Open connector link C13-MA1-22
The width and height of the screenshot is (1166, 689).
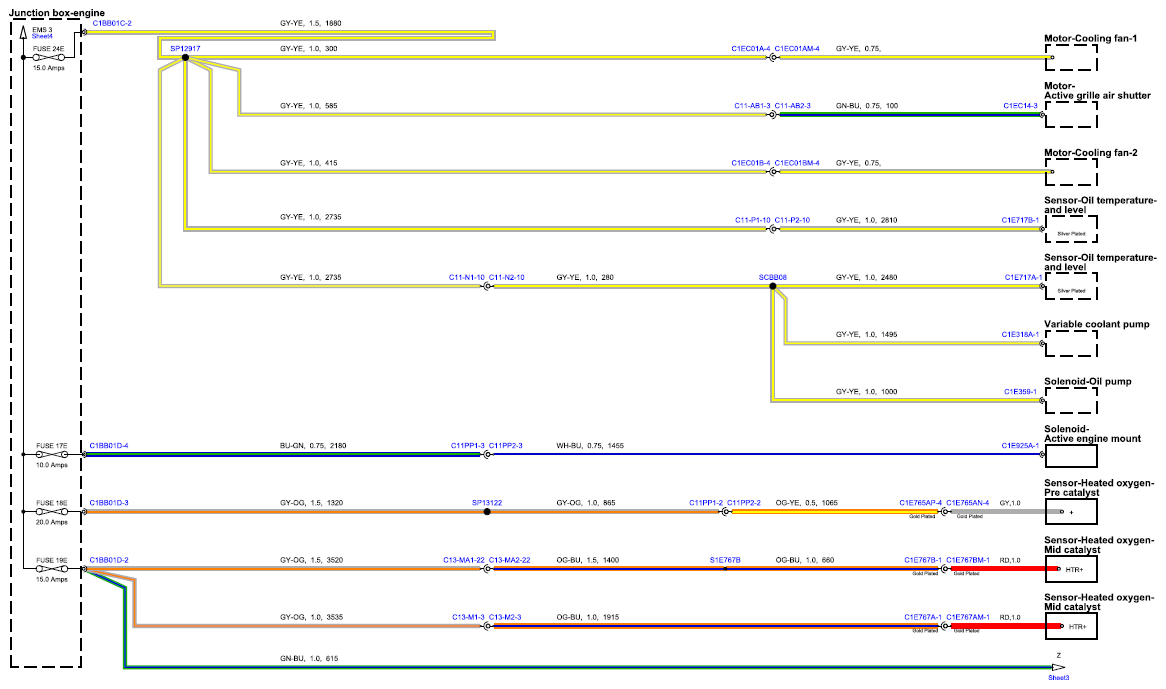pyautogui.click(x=464, y=560)
